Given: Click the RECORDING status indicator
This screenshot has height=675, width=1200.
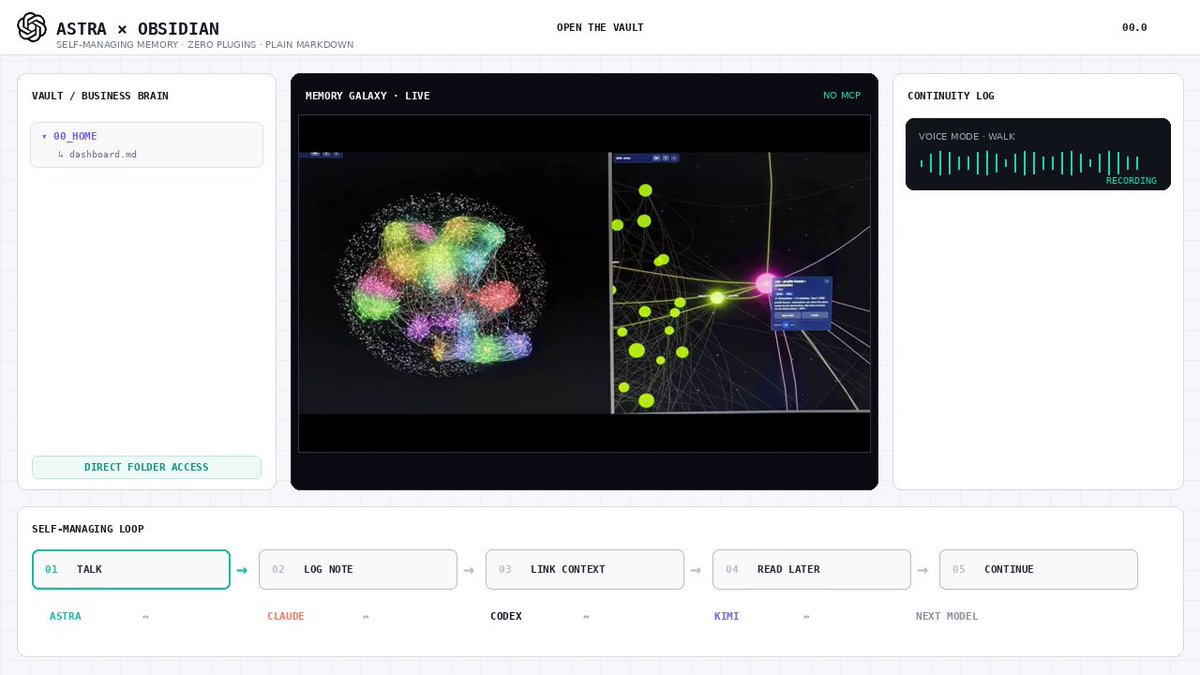Looking at the screenshot, I should coord(1131,181).
